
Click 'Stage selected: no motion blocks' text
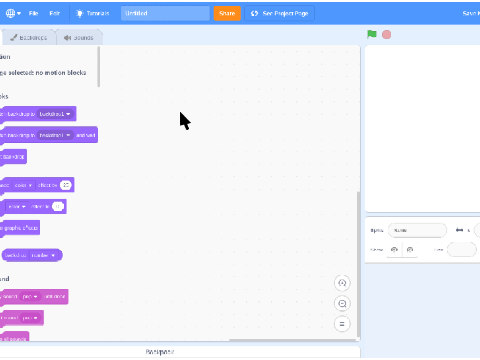coord(43,73)
